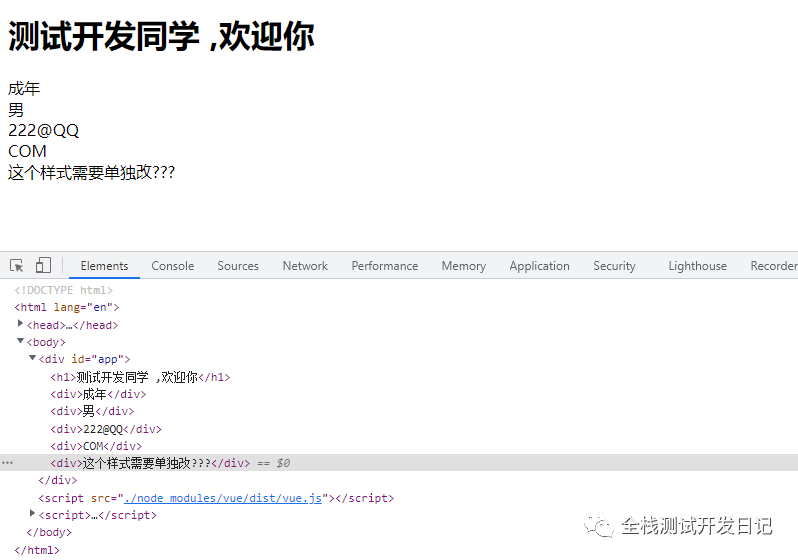Switch to the Elements tab
This screenshot has width=798, height=560.
104,266
